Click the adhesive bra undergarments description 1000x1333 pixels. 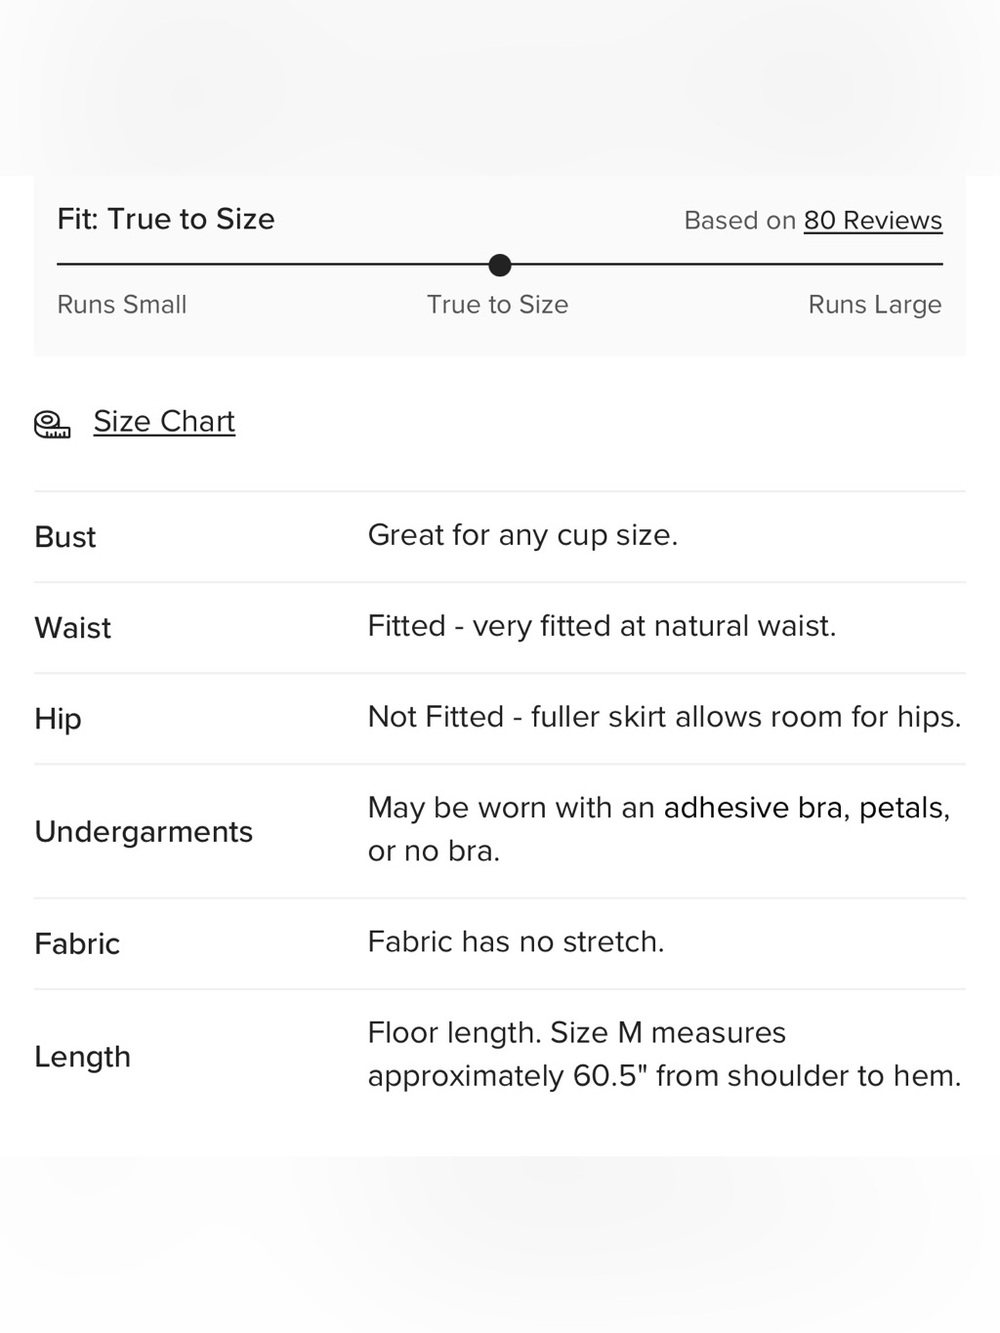pyautogui.click(x=659, y=829)
